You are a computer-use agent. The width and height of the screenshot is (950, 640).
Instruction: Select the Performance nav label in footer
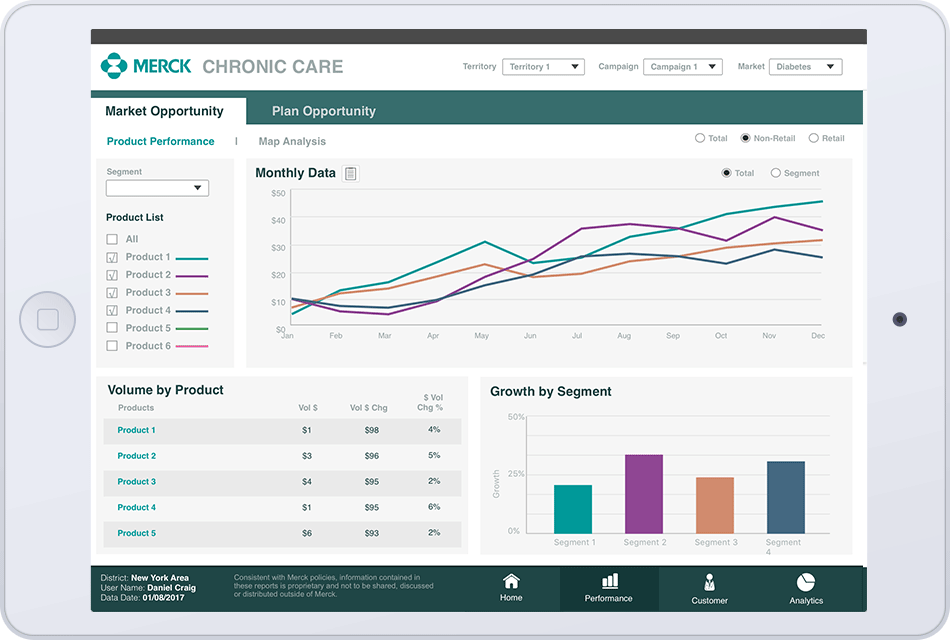point(609,600)
